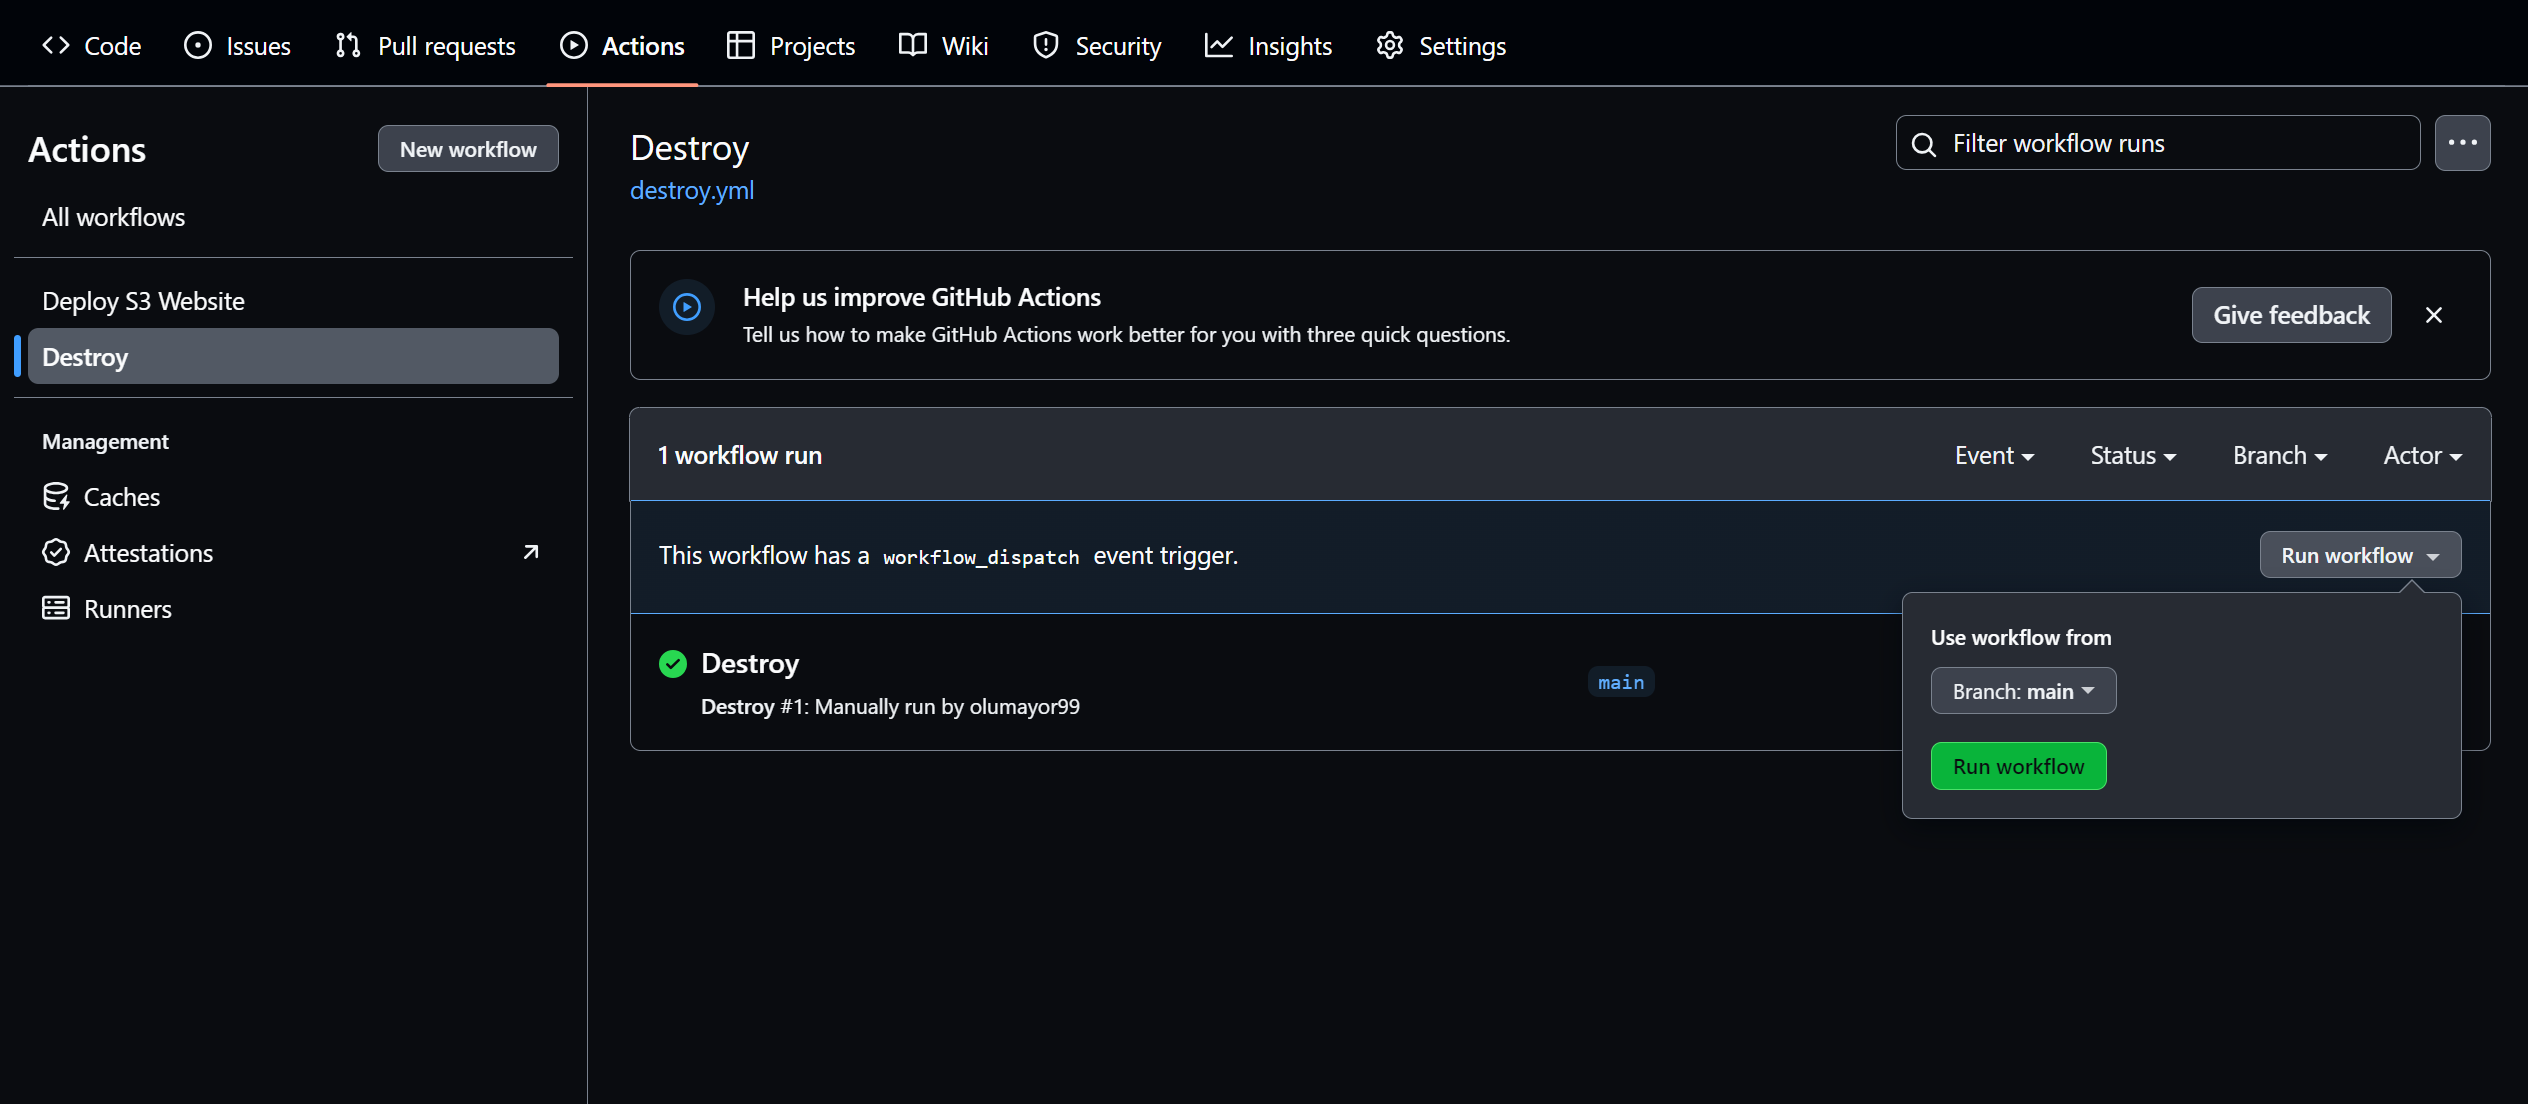This screenshot has height=1104, width=2528.
Task: Go to the Security tab
Action: pos(1096,46)
